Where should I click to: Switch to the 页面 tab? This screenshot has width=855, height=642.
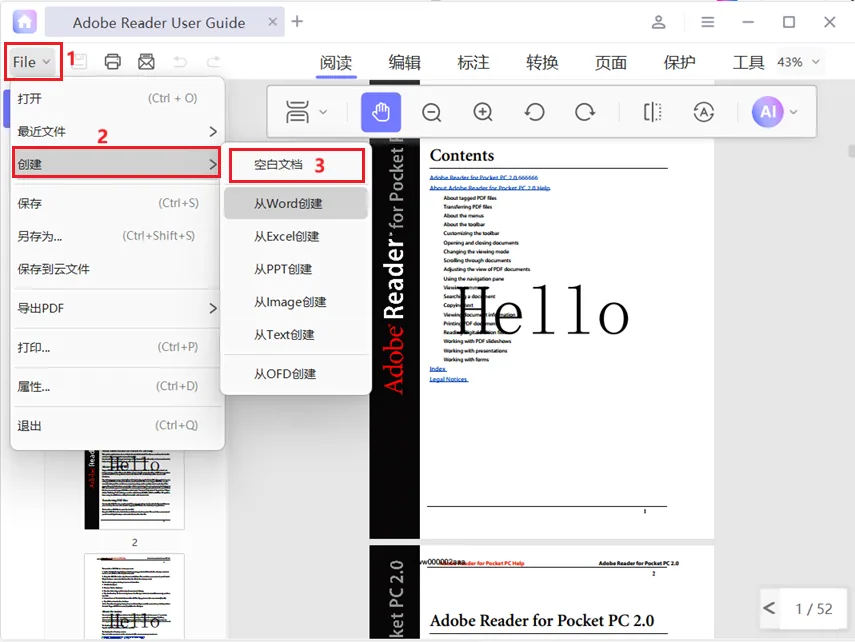(x=611, y=63)
